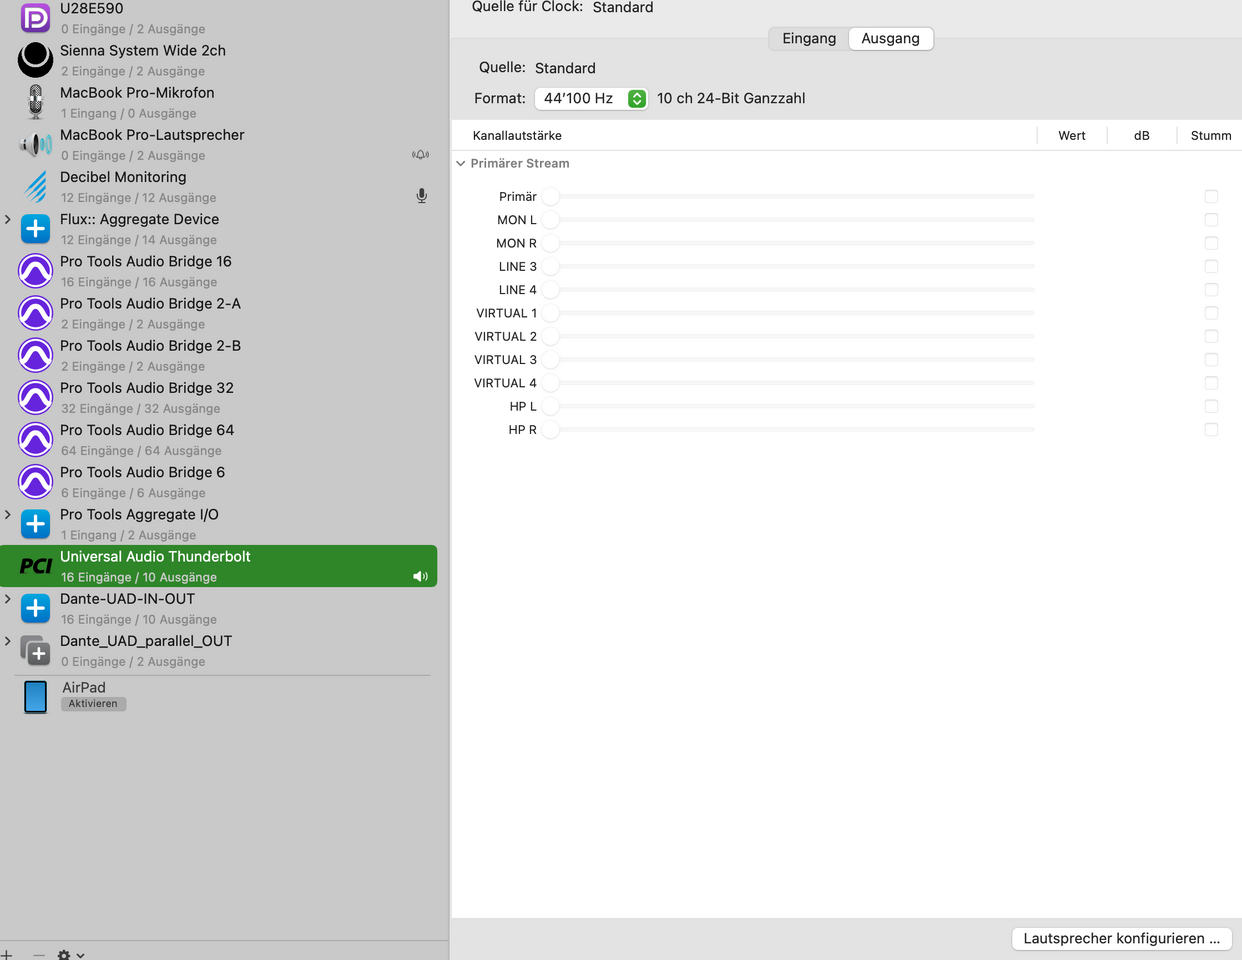Screen dimensions: 1242x960
Task: Click the Wert column header
Action: 1072,135
